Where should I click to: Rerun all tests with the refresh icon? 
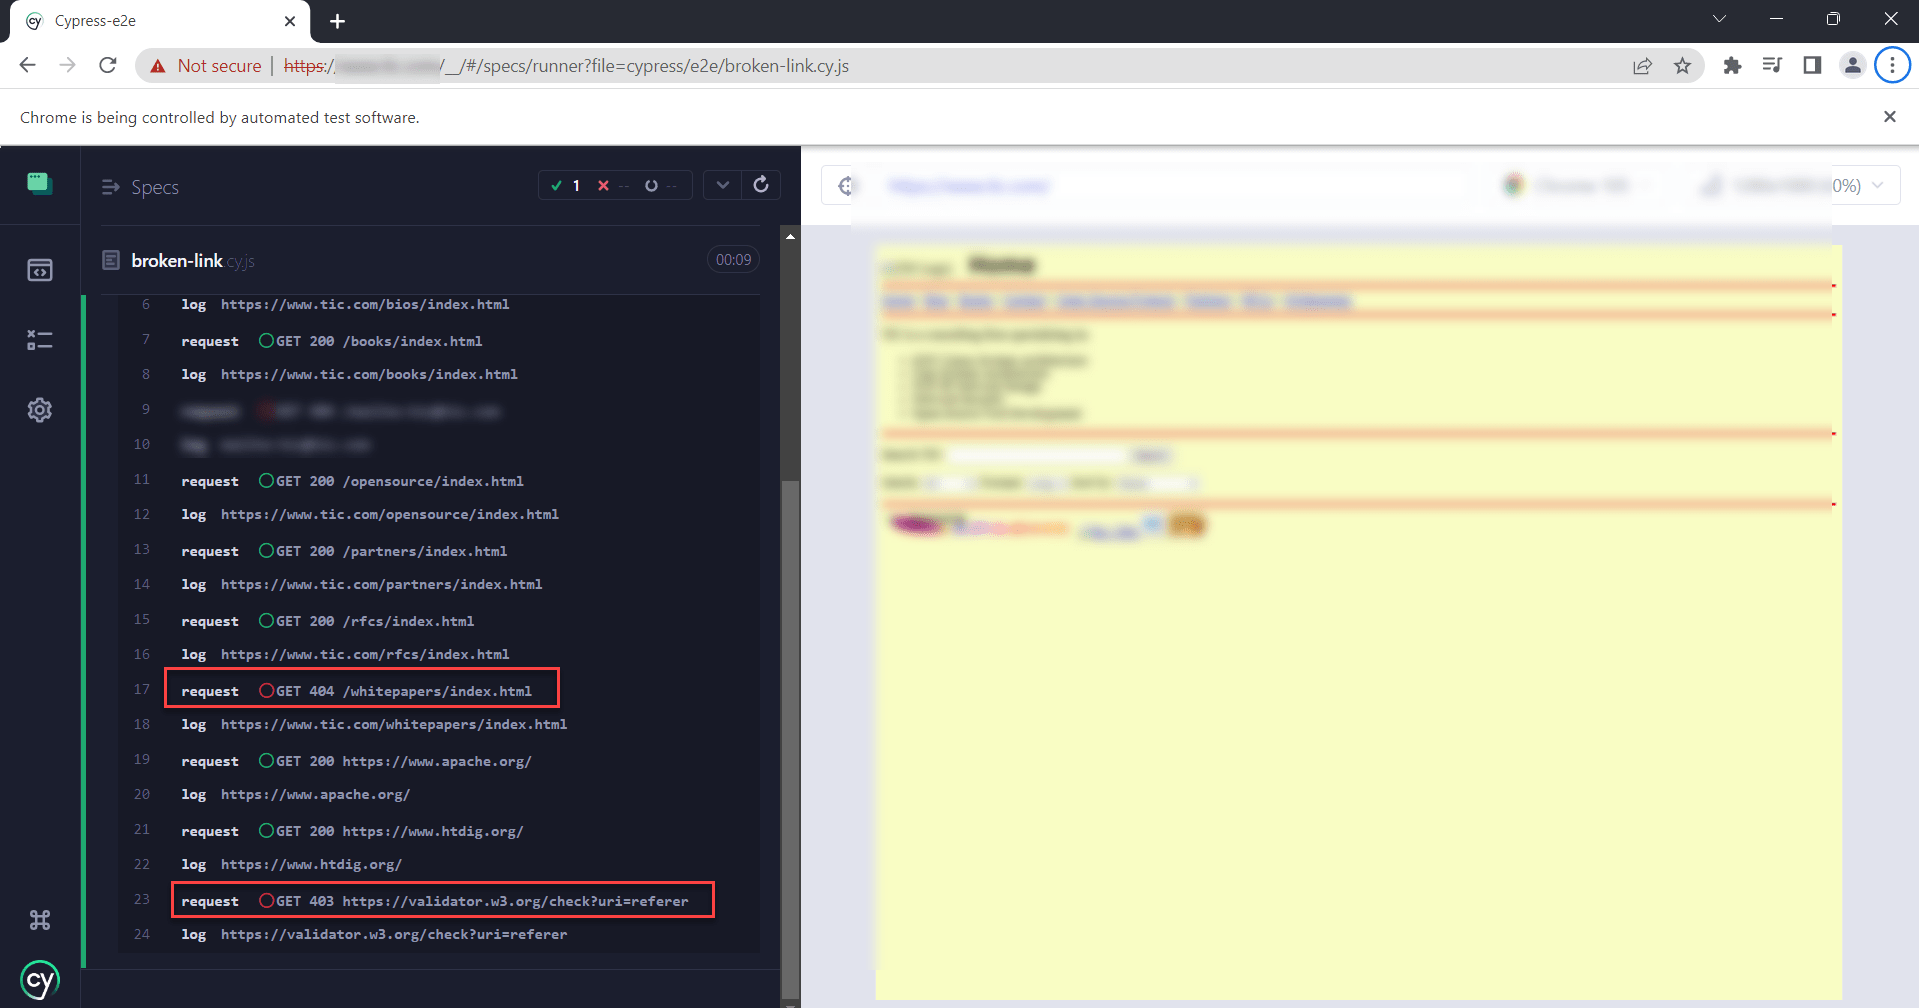coord(760,185)
